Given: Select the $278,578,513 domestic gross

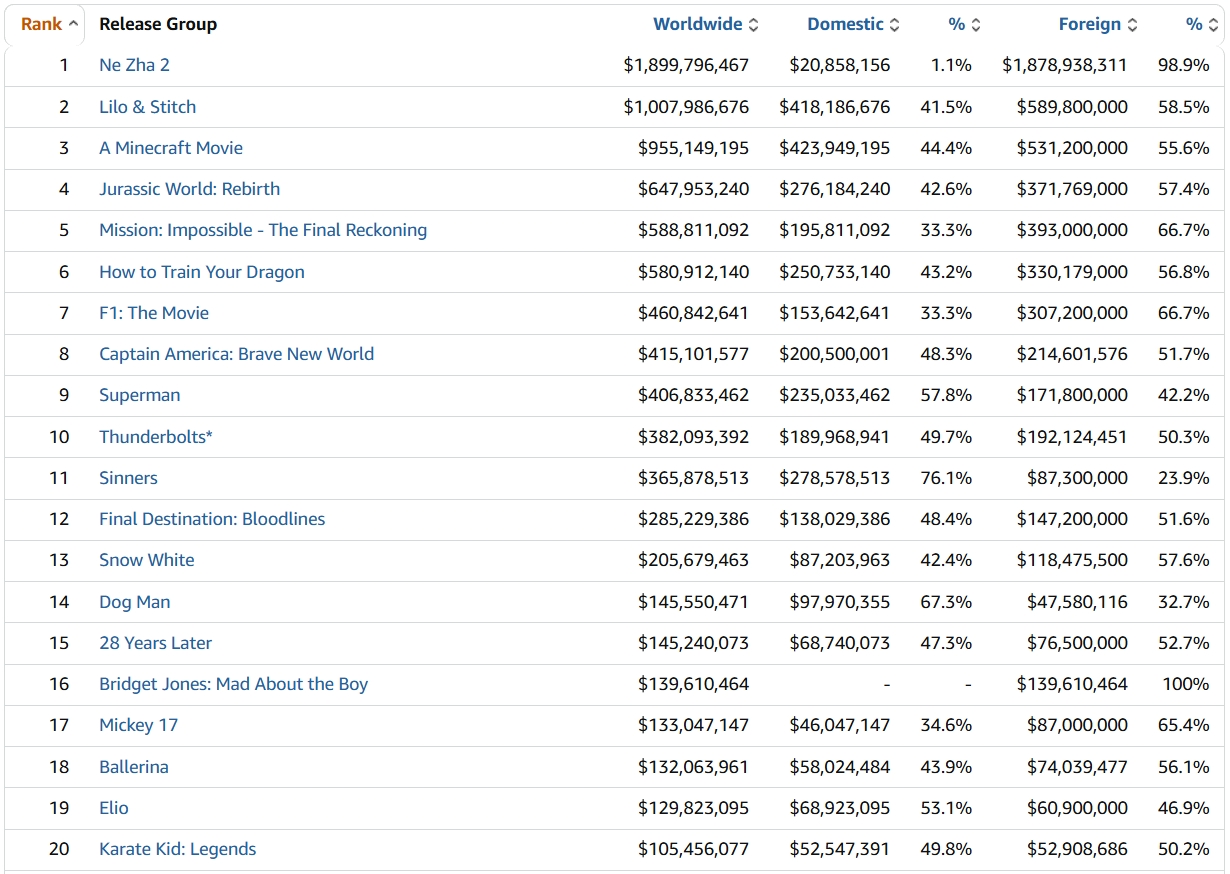Looking at the screenshot, I should (835, 478).
